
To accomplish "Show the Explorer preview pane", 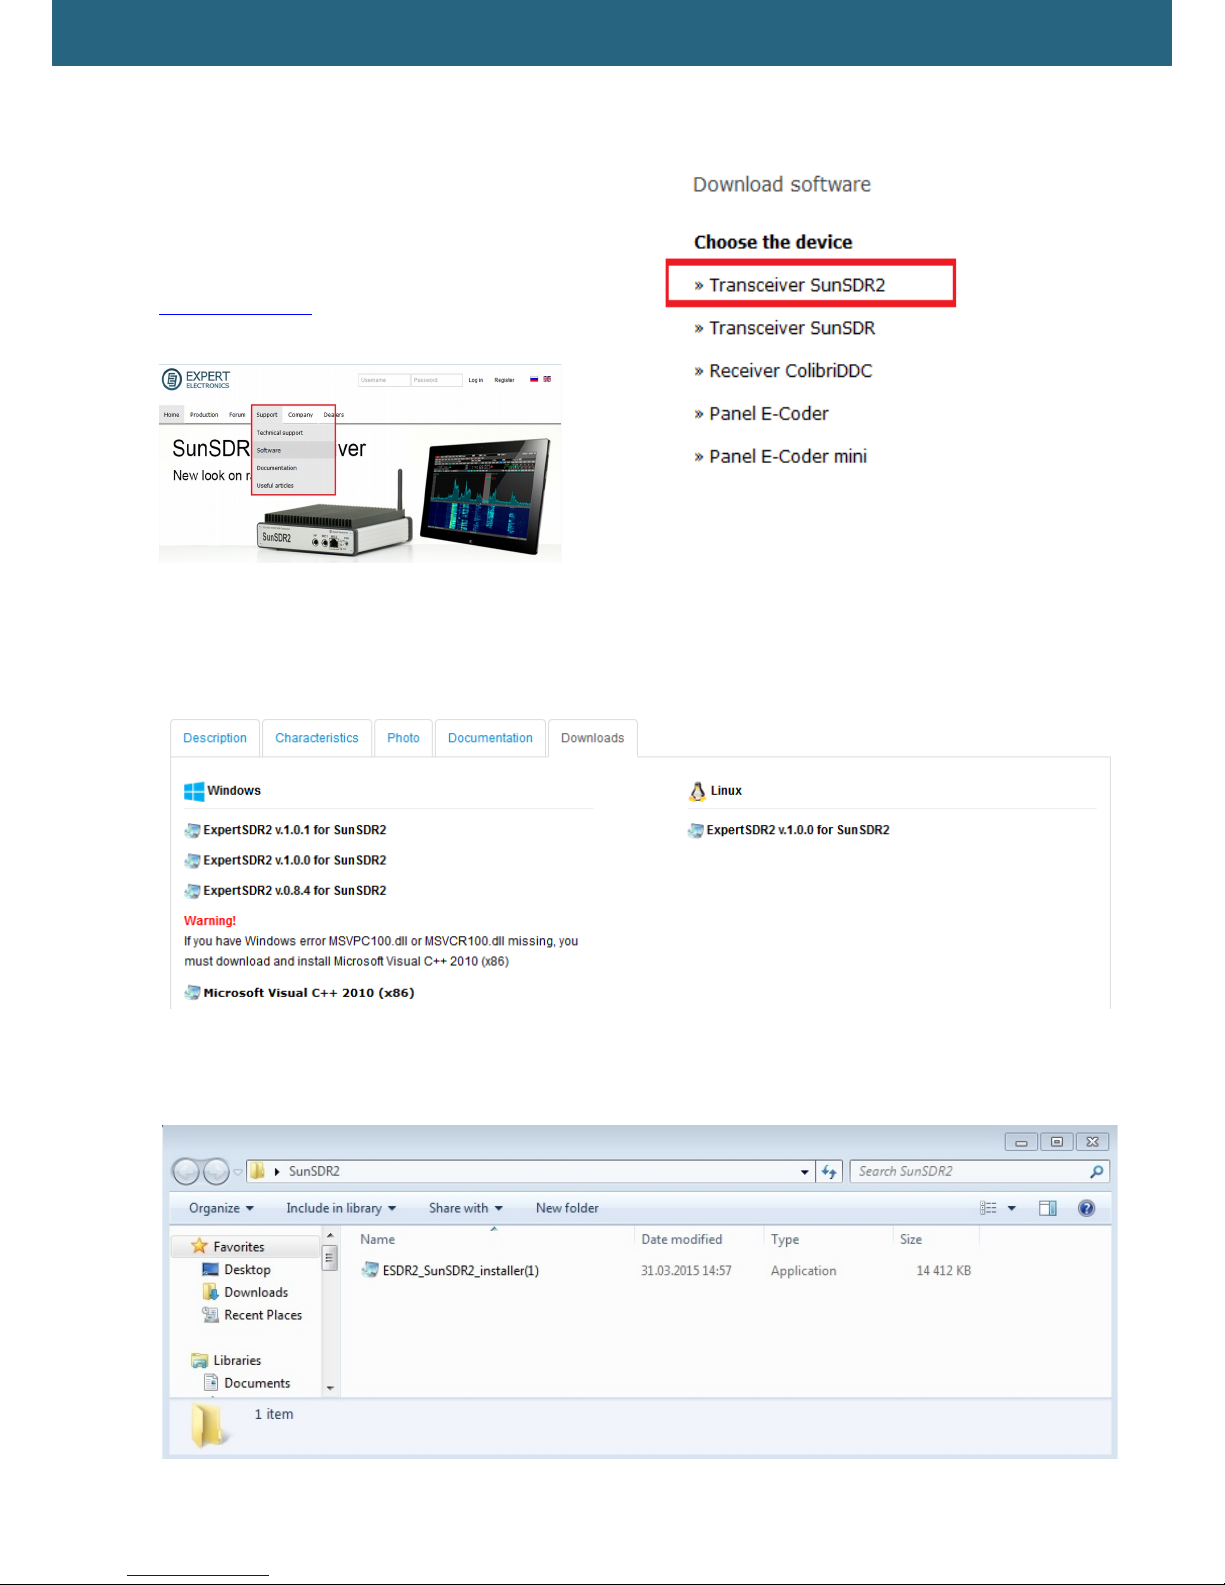I will pyautogui.click(x=1048, y=1208).
